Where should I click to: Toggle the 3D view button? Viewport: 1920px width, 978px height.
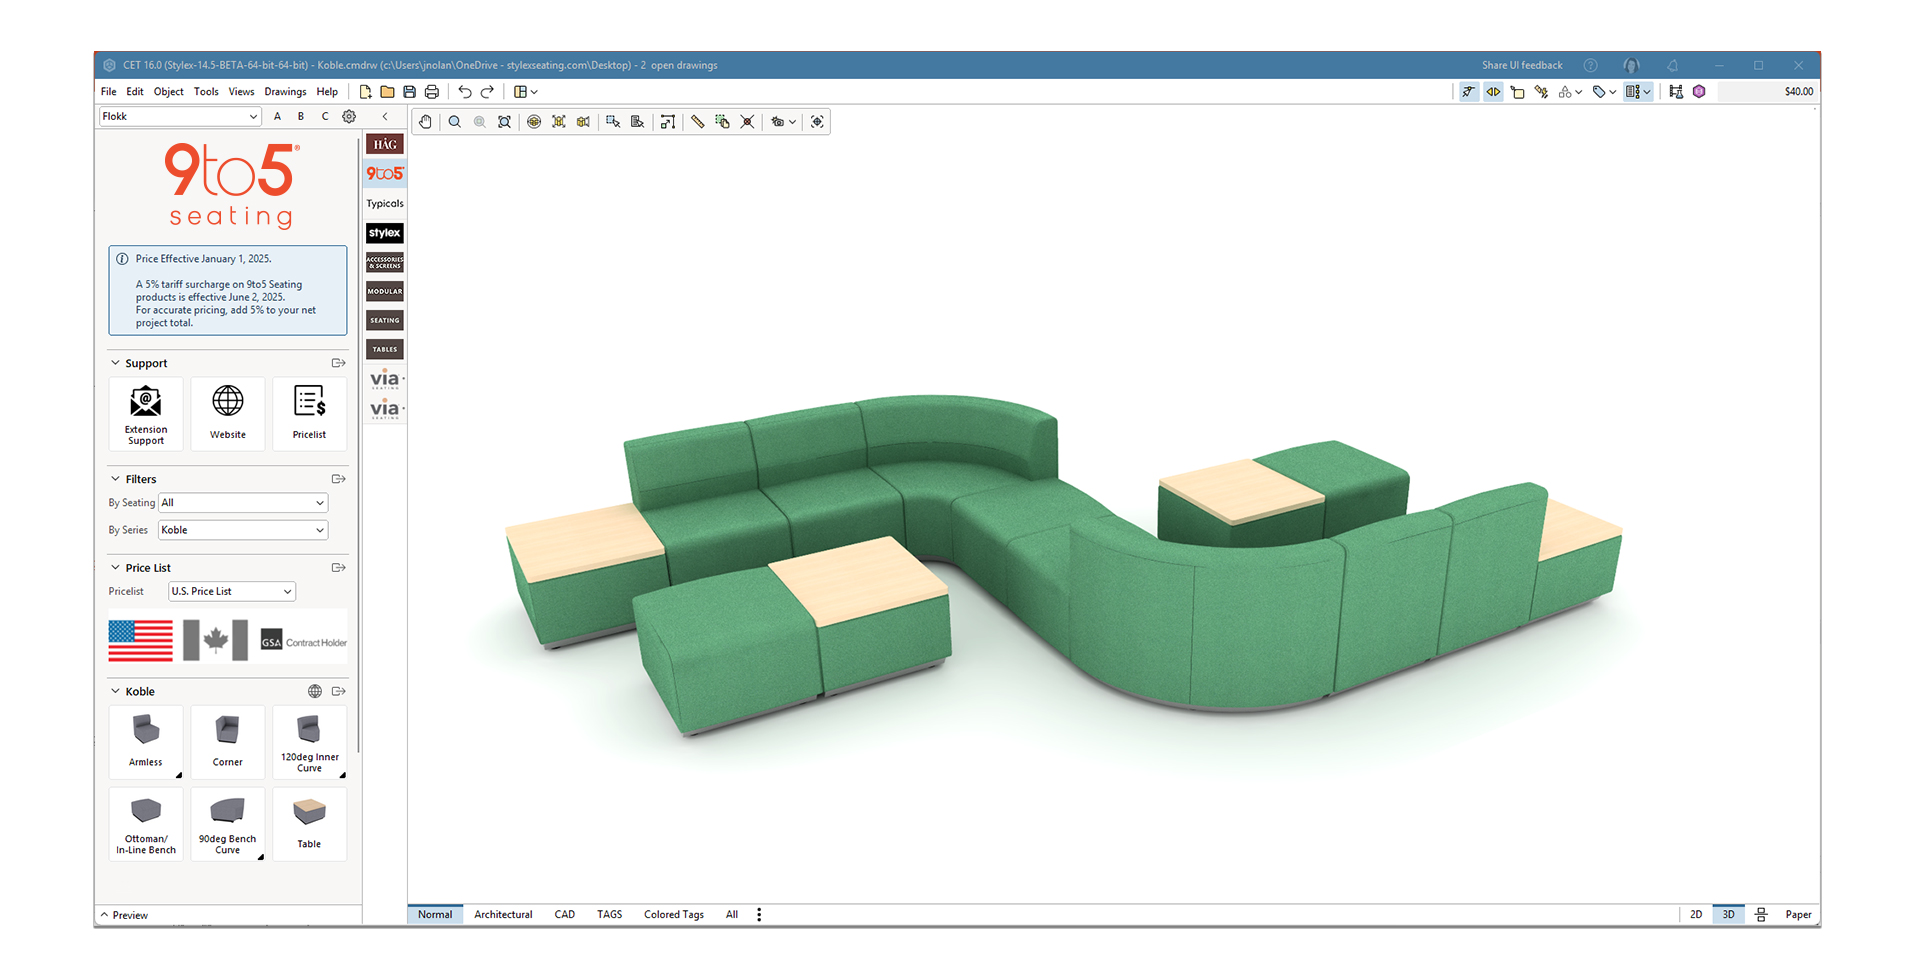(1728, 915)
